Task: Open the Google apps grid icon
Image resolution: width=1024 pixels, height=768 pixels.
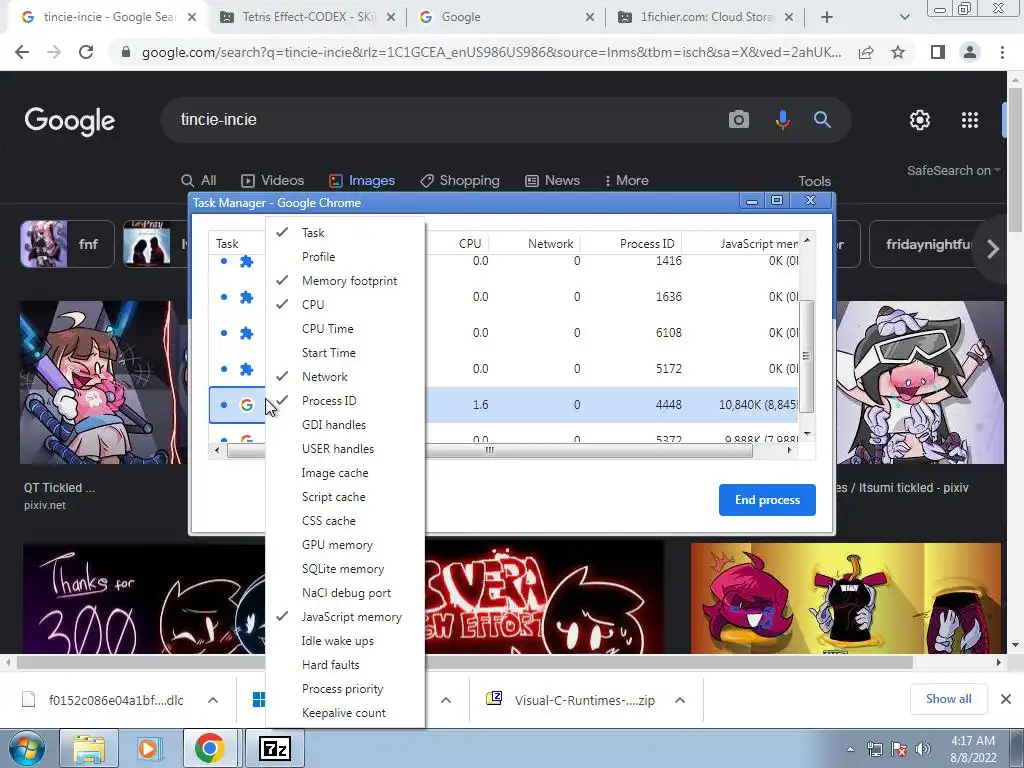Action: point(970,120)
